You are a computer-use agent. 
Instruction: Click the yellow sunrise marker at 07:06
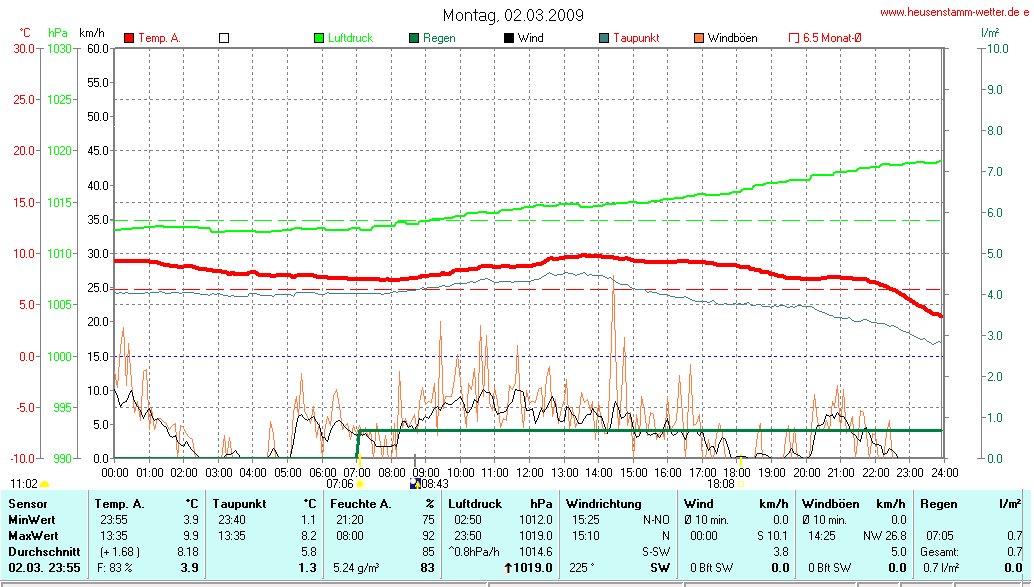(x=360, y=485)
